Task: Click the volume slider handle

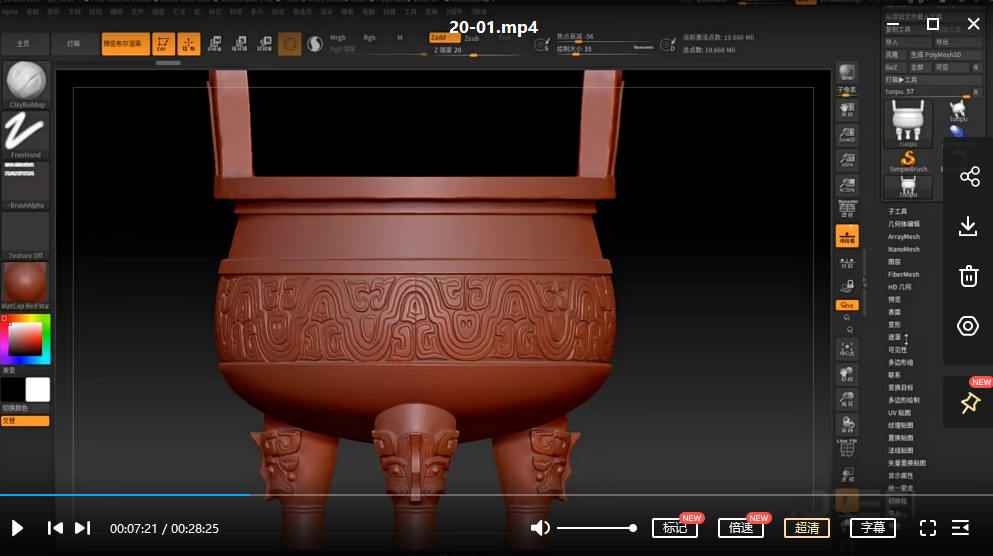Action: pos(633,528)
